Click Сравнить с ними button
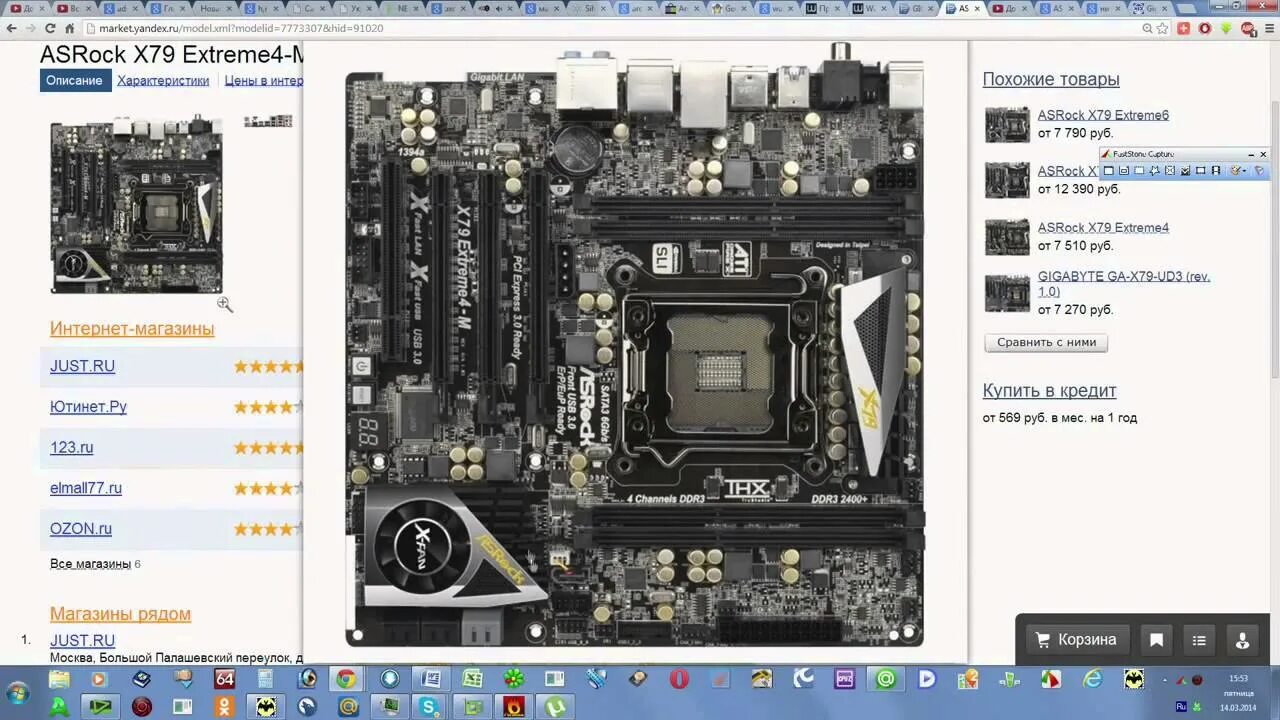 tap(1046, 342)
